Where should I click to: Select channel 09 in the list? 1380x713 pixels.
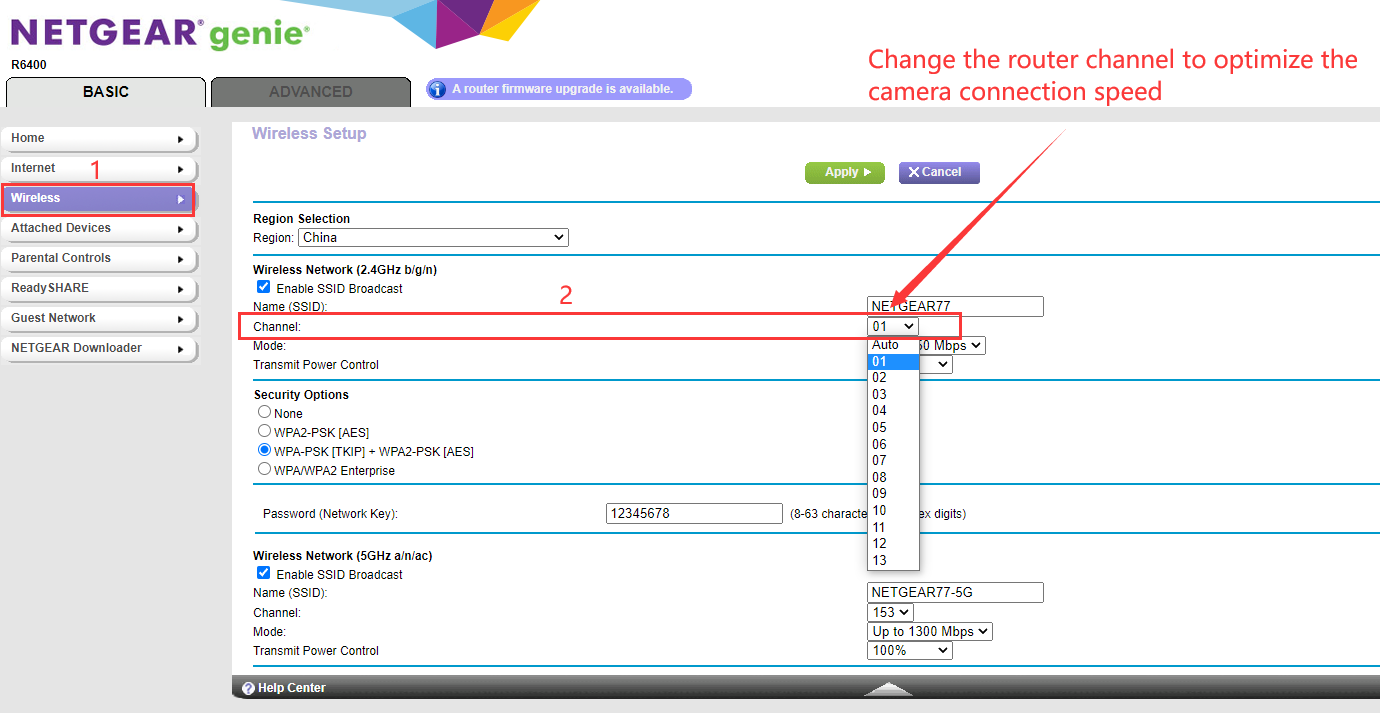click(x=893, y=494)
